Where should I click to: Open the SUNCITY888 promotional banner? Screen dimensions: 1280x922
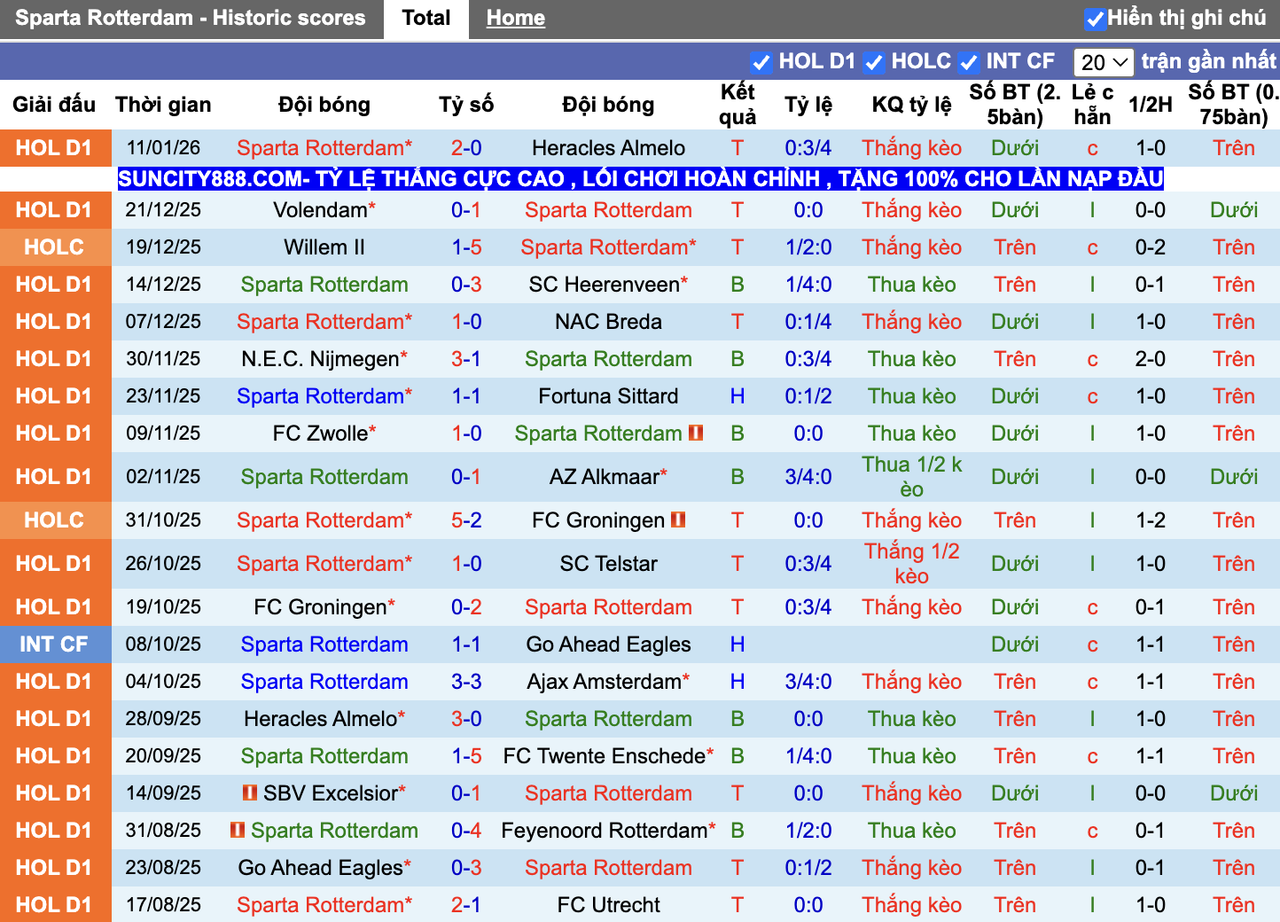coord(640,179)
